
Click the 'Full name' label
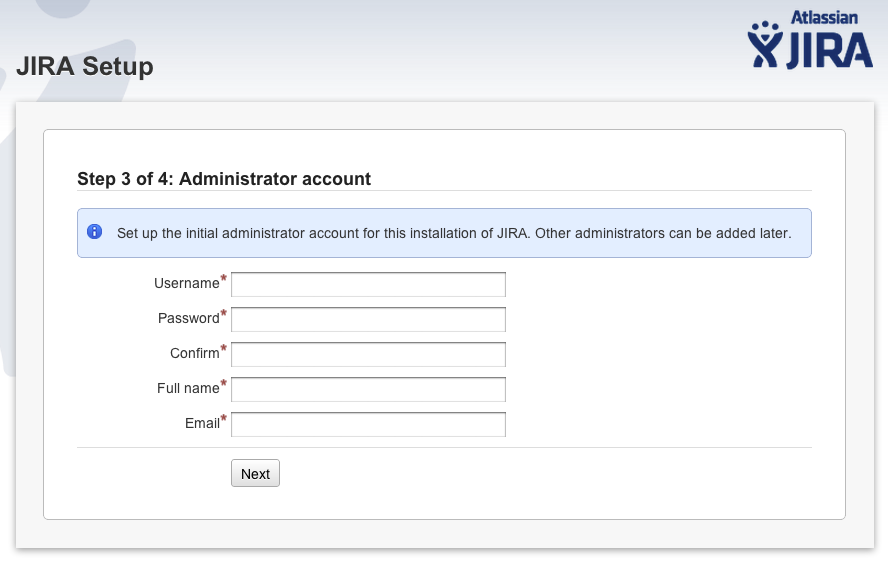(188, 388)
